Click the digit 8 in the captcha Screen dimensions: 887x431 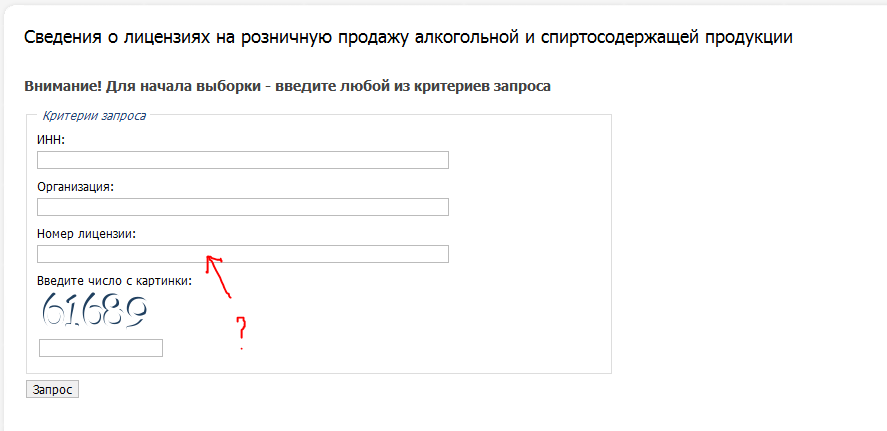pos(113,311)
